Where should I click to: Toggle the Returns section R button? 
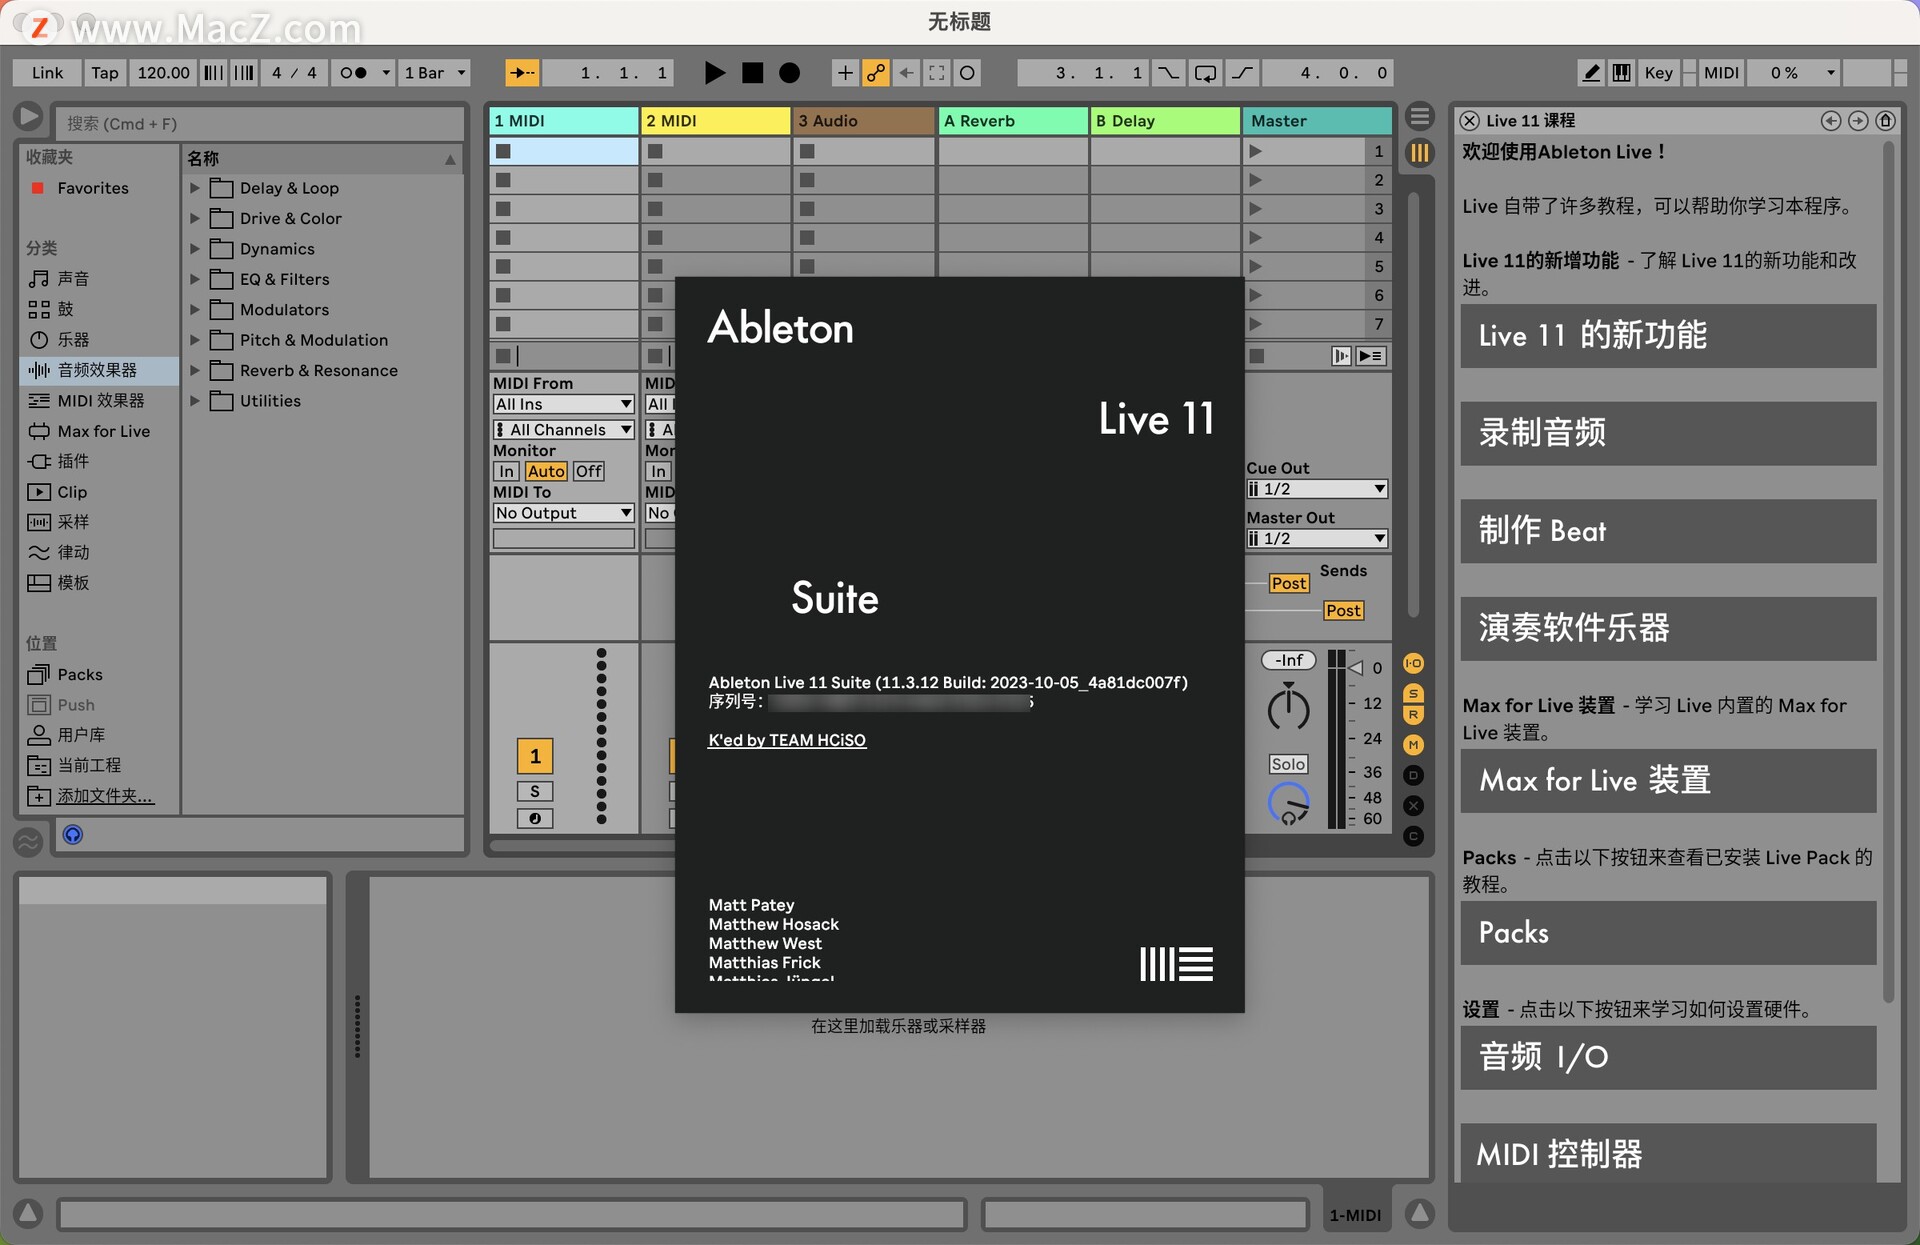(1413, 714)
